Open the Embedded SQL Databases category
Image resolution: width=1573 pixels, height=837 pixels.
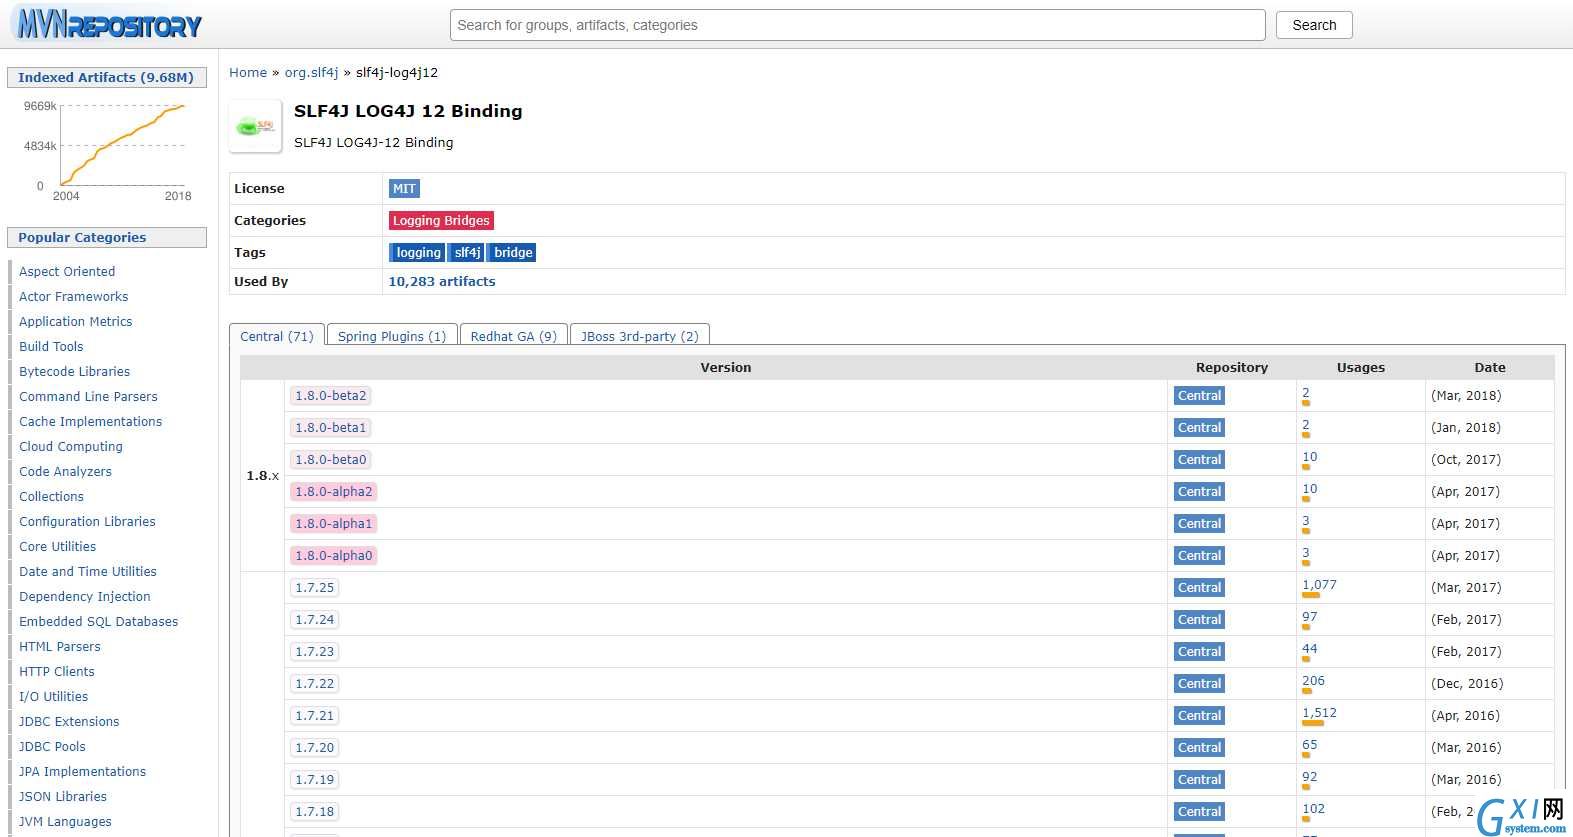[x=98, y=622]
